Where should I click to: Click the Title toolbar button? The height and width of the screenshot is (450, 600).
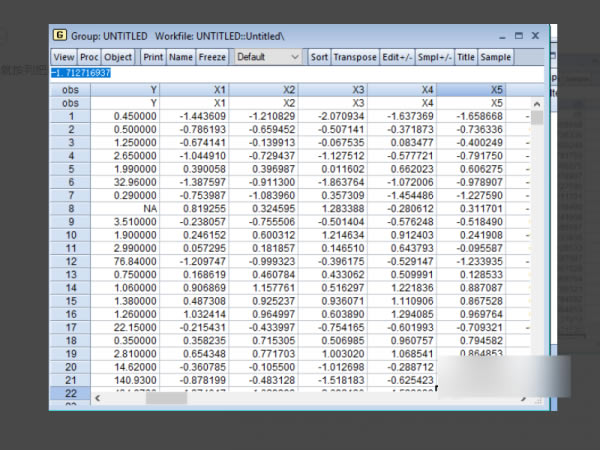(466, 57)
